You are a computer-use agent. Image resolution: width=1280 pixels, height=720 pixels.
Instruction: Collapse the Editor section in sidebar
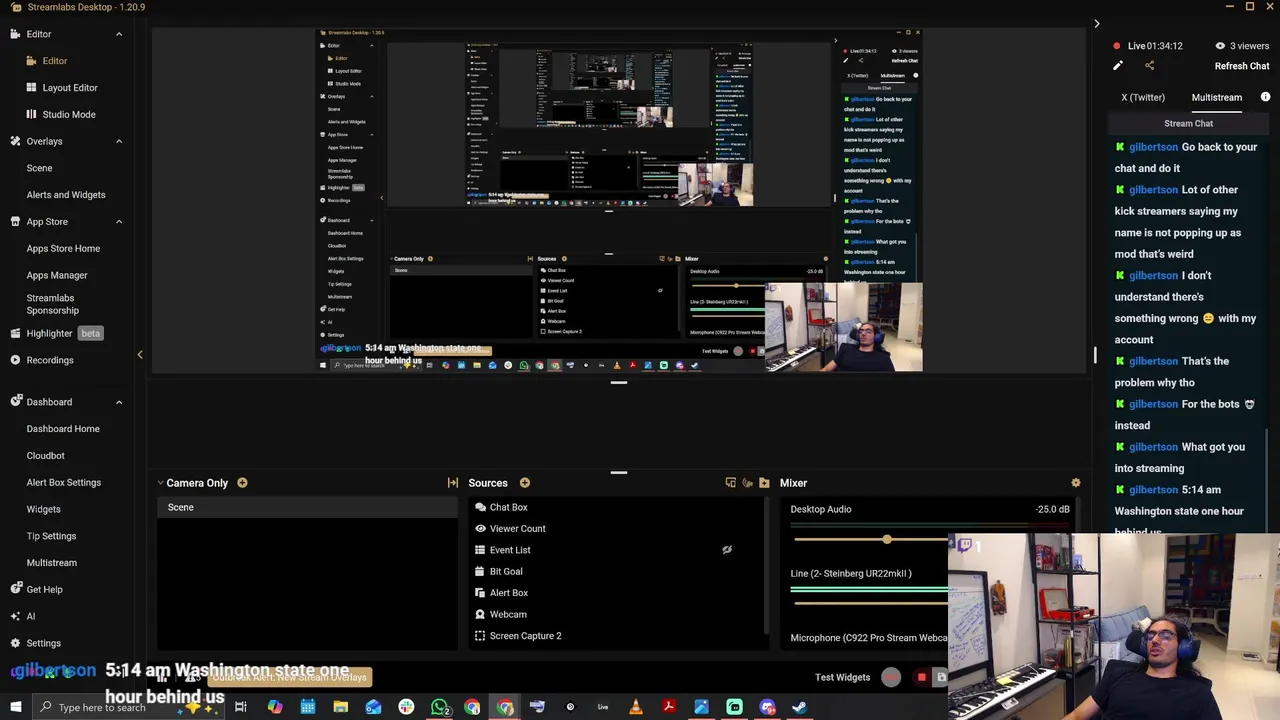pos(118,34)
